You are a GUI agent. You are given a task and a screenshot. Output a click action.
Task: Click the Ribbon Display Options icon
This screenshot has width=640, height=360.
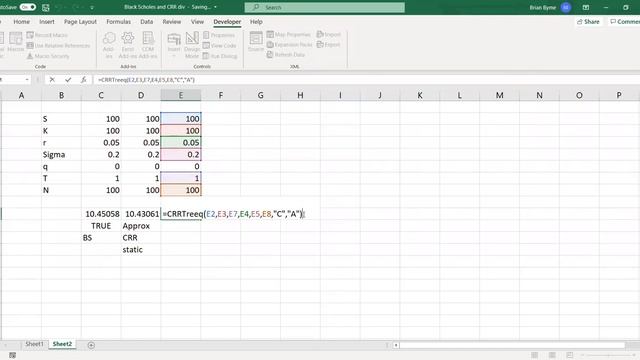pos(586,7)
